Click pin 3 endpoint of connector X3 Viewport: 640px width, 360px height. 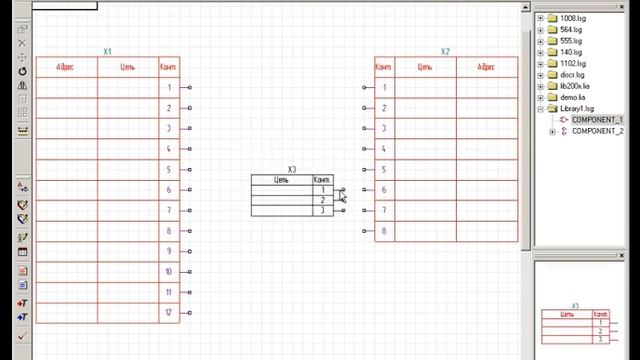point(344,211)
